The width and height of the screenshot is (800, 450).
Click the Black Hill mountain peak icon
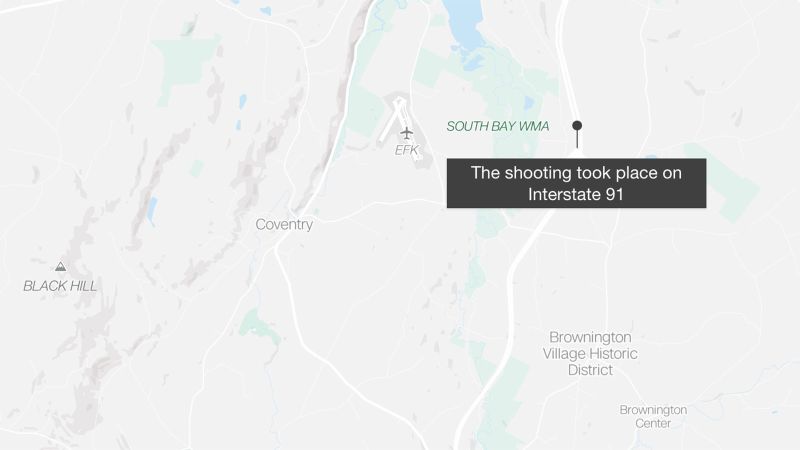(61, 266)
